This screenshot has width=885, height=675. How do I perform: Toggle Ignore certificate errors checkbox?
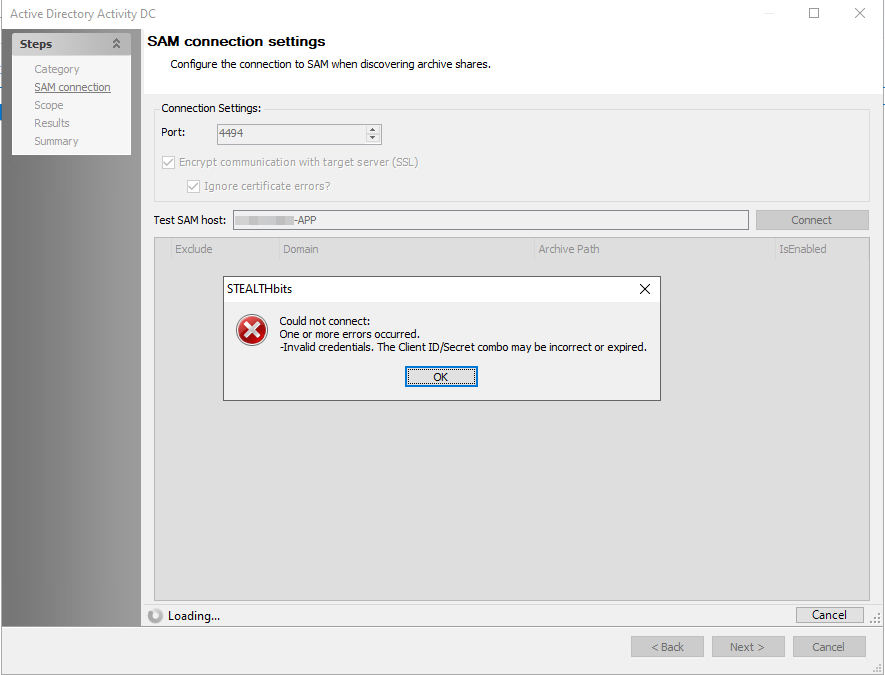(x=193, y=186)
